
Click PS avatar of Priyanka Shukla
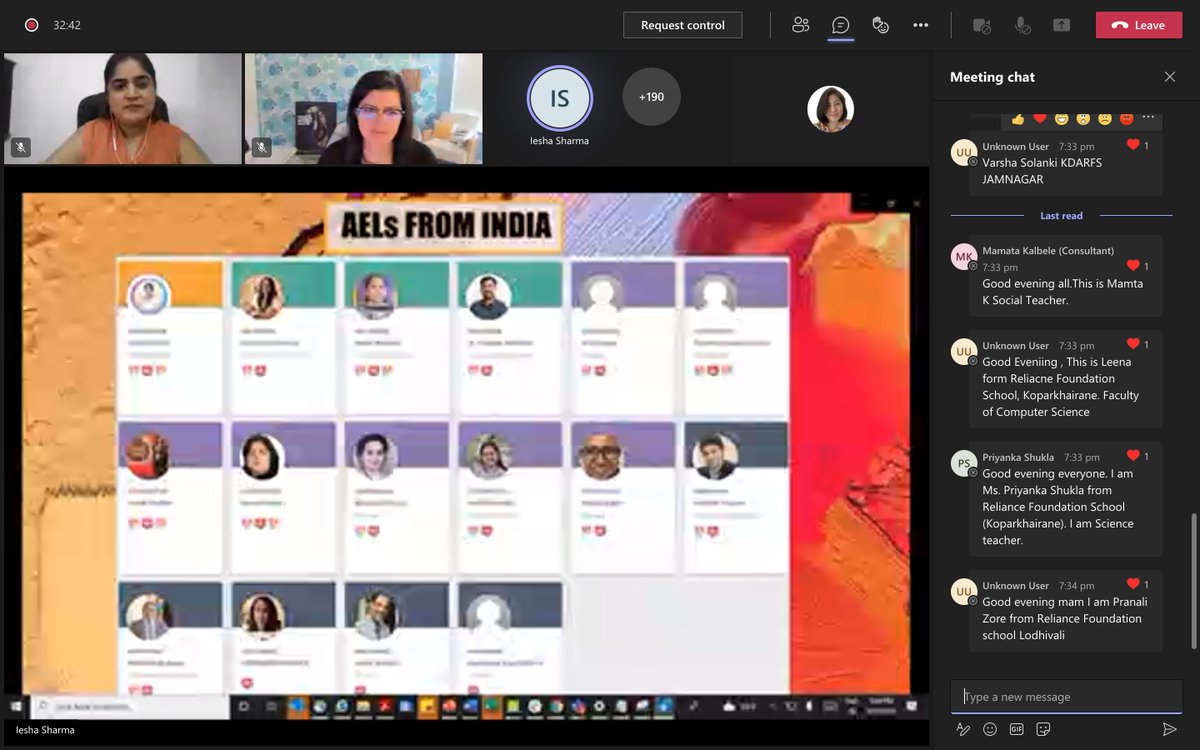964,464
